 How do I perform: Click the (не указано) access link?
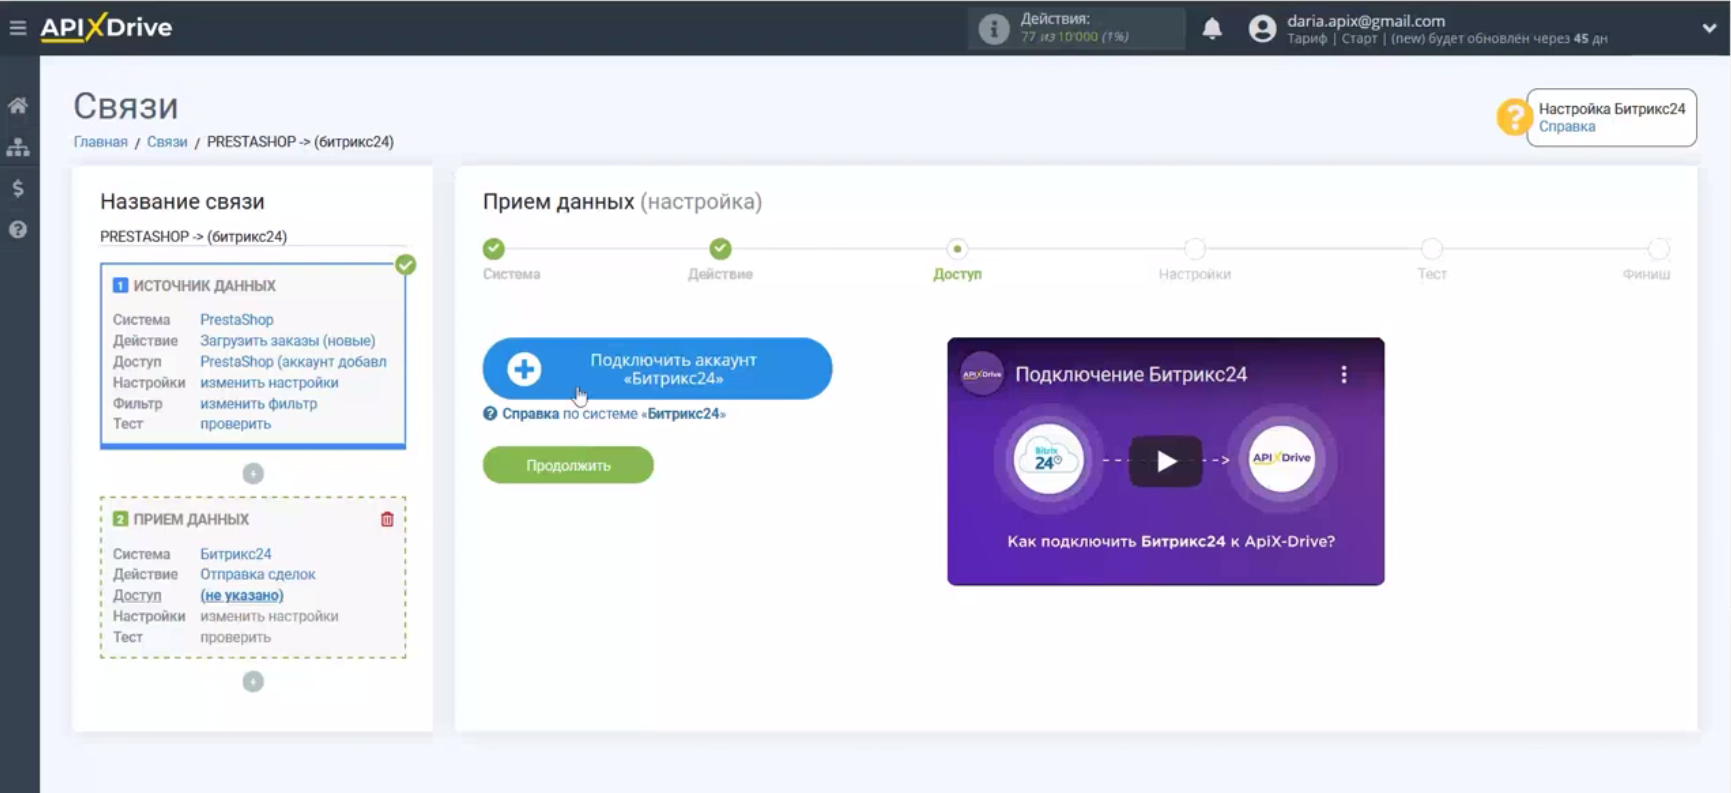(241, 595)
